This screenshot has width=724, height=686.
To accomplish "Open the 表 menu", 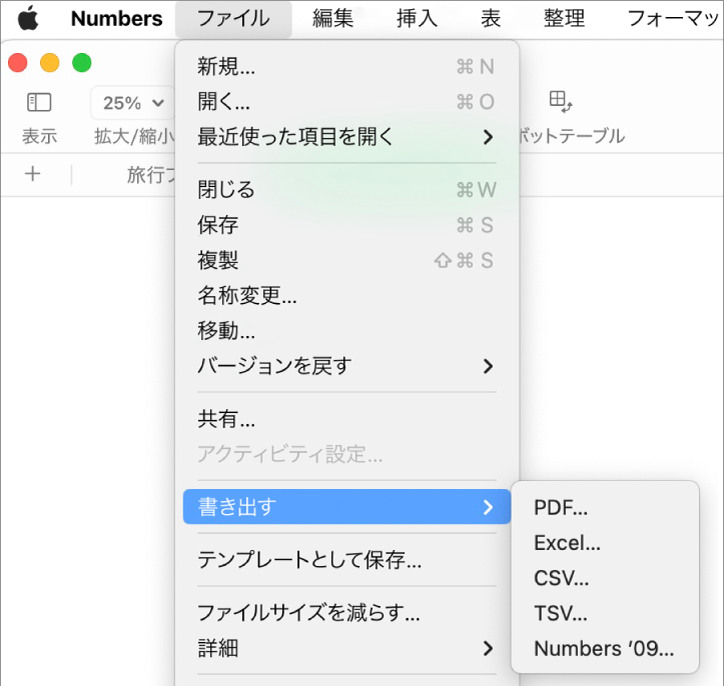I will pos(490,19).
